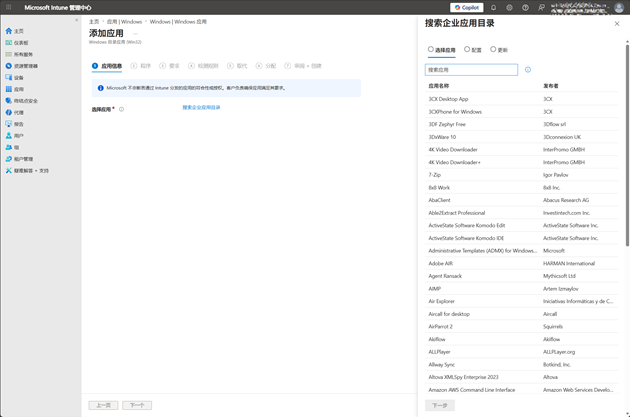Select the third step tab in the catalog panel
This screenshot has height=417, width=630.
pyautogui.click(x=499, y=50)
